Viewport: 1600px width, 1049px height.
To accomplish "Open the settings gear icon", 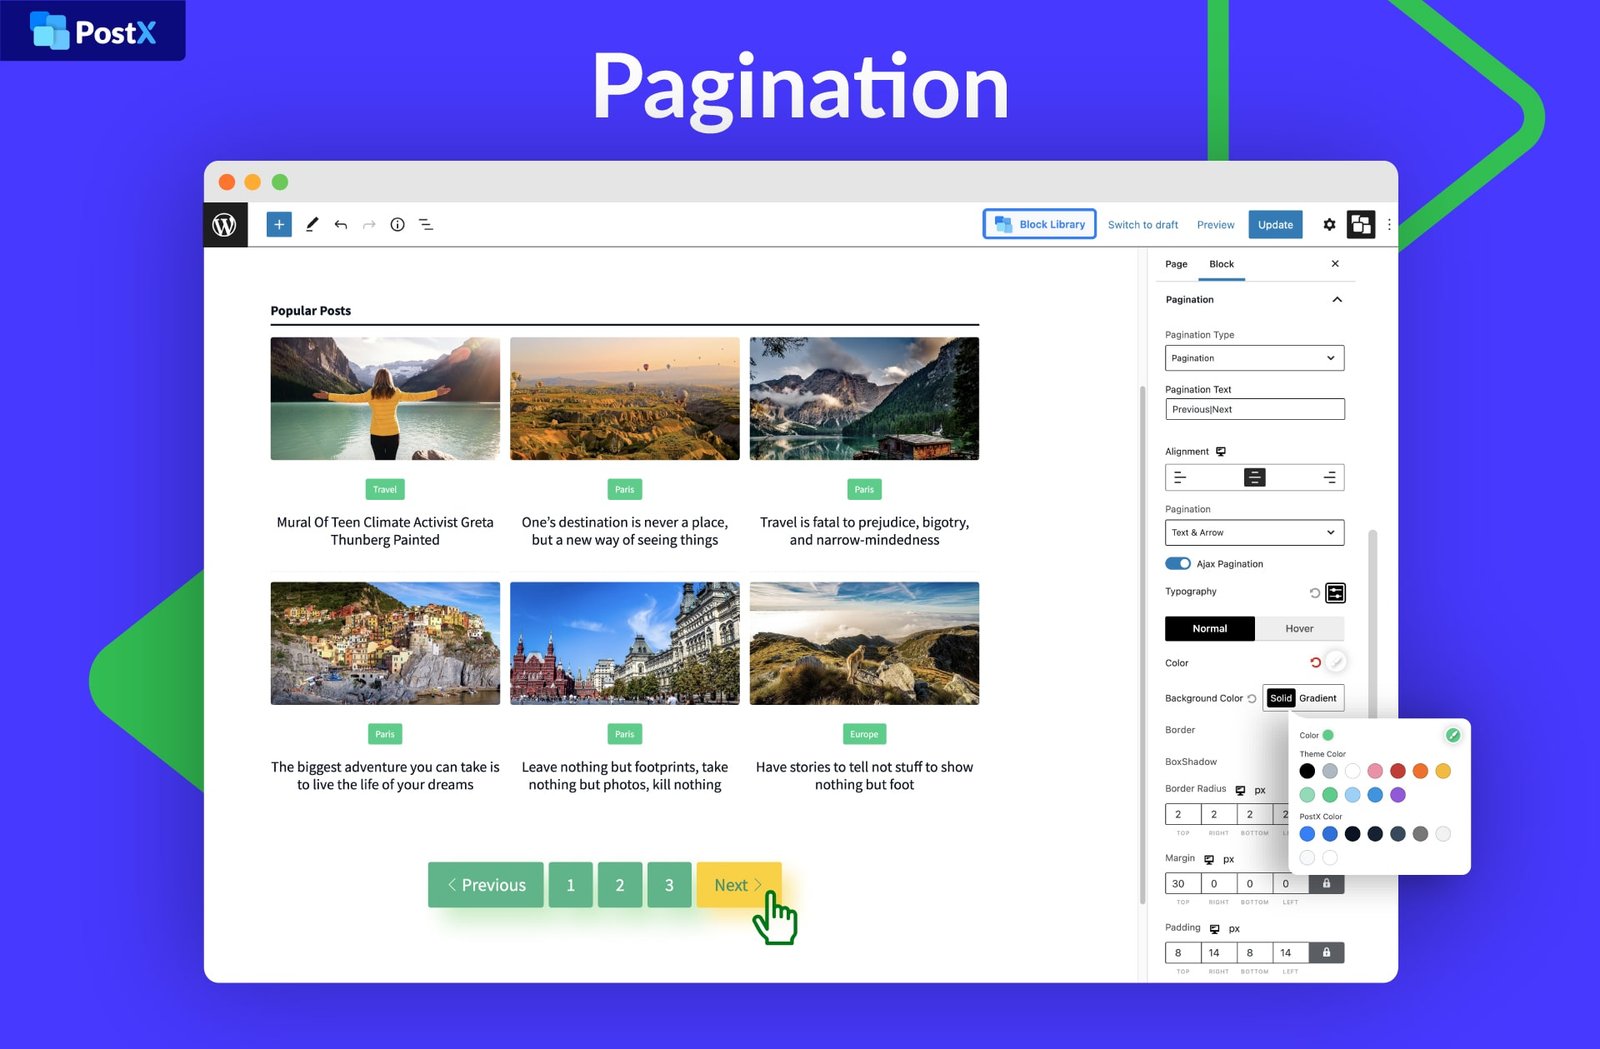I will (x=1329, y=225).
